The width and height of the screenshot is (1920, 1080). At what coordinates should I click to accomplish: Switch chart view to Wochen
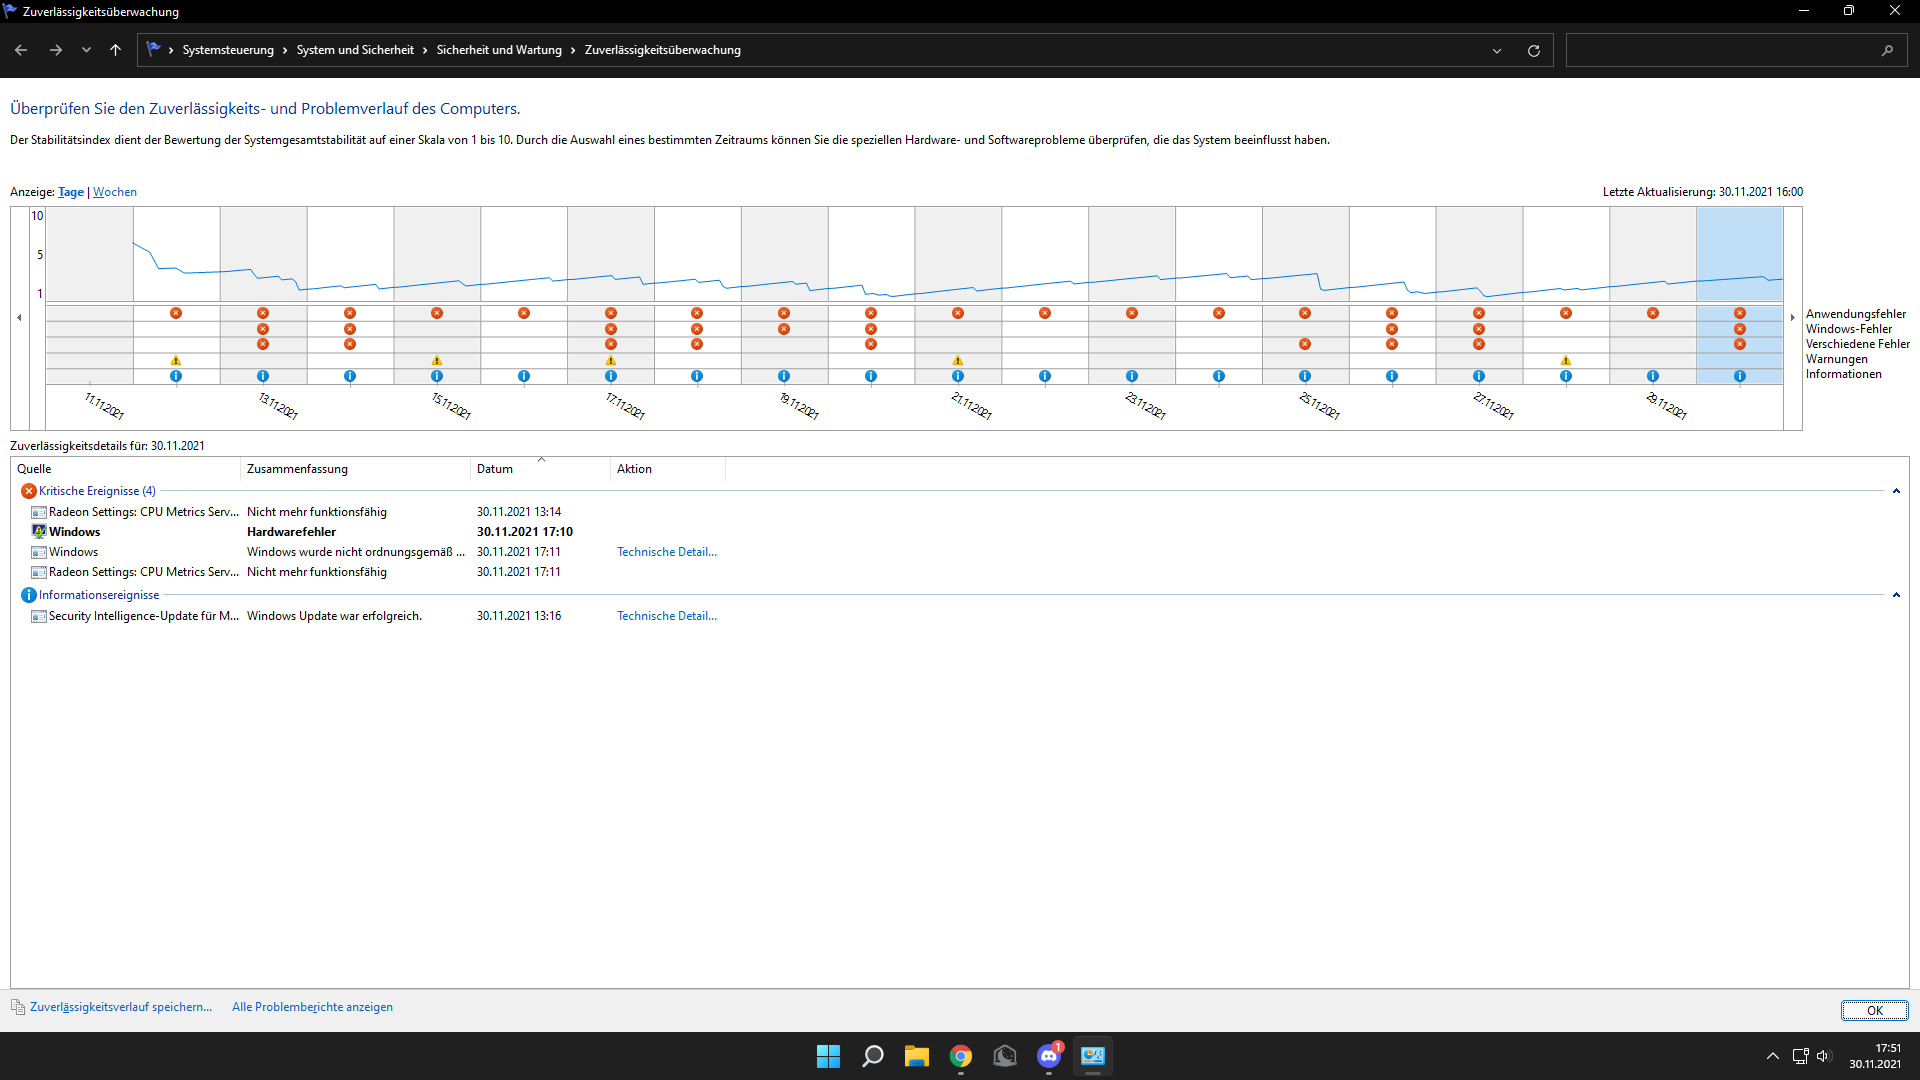115,192
